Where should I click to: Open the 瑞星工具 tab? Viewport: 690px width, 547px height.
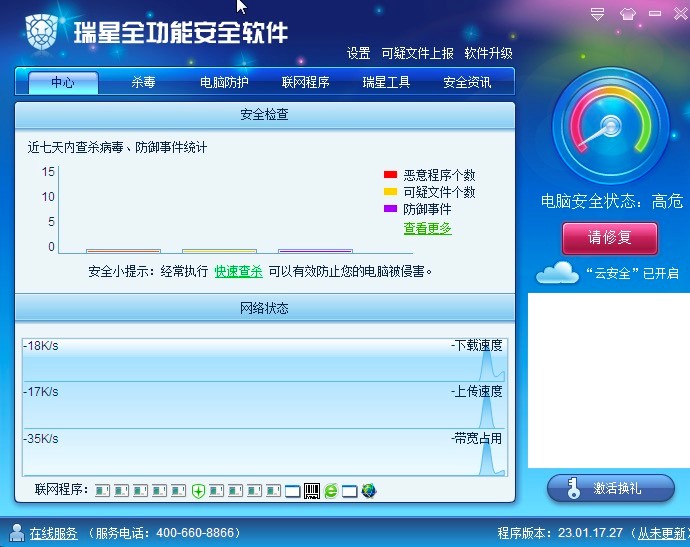click(386, 82)
